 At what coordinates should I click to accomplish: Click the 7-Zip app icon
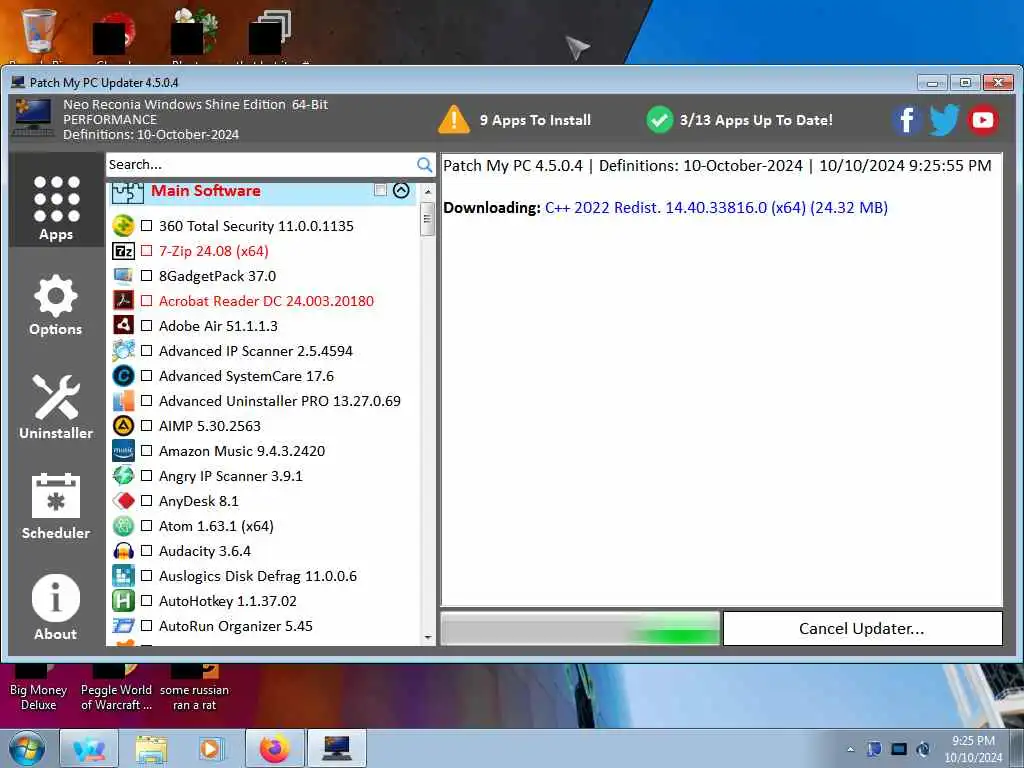coord(123,251)
